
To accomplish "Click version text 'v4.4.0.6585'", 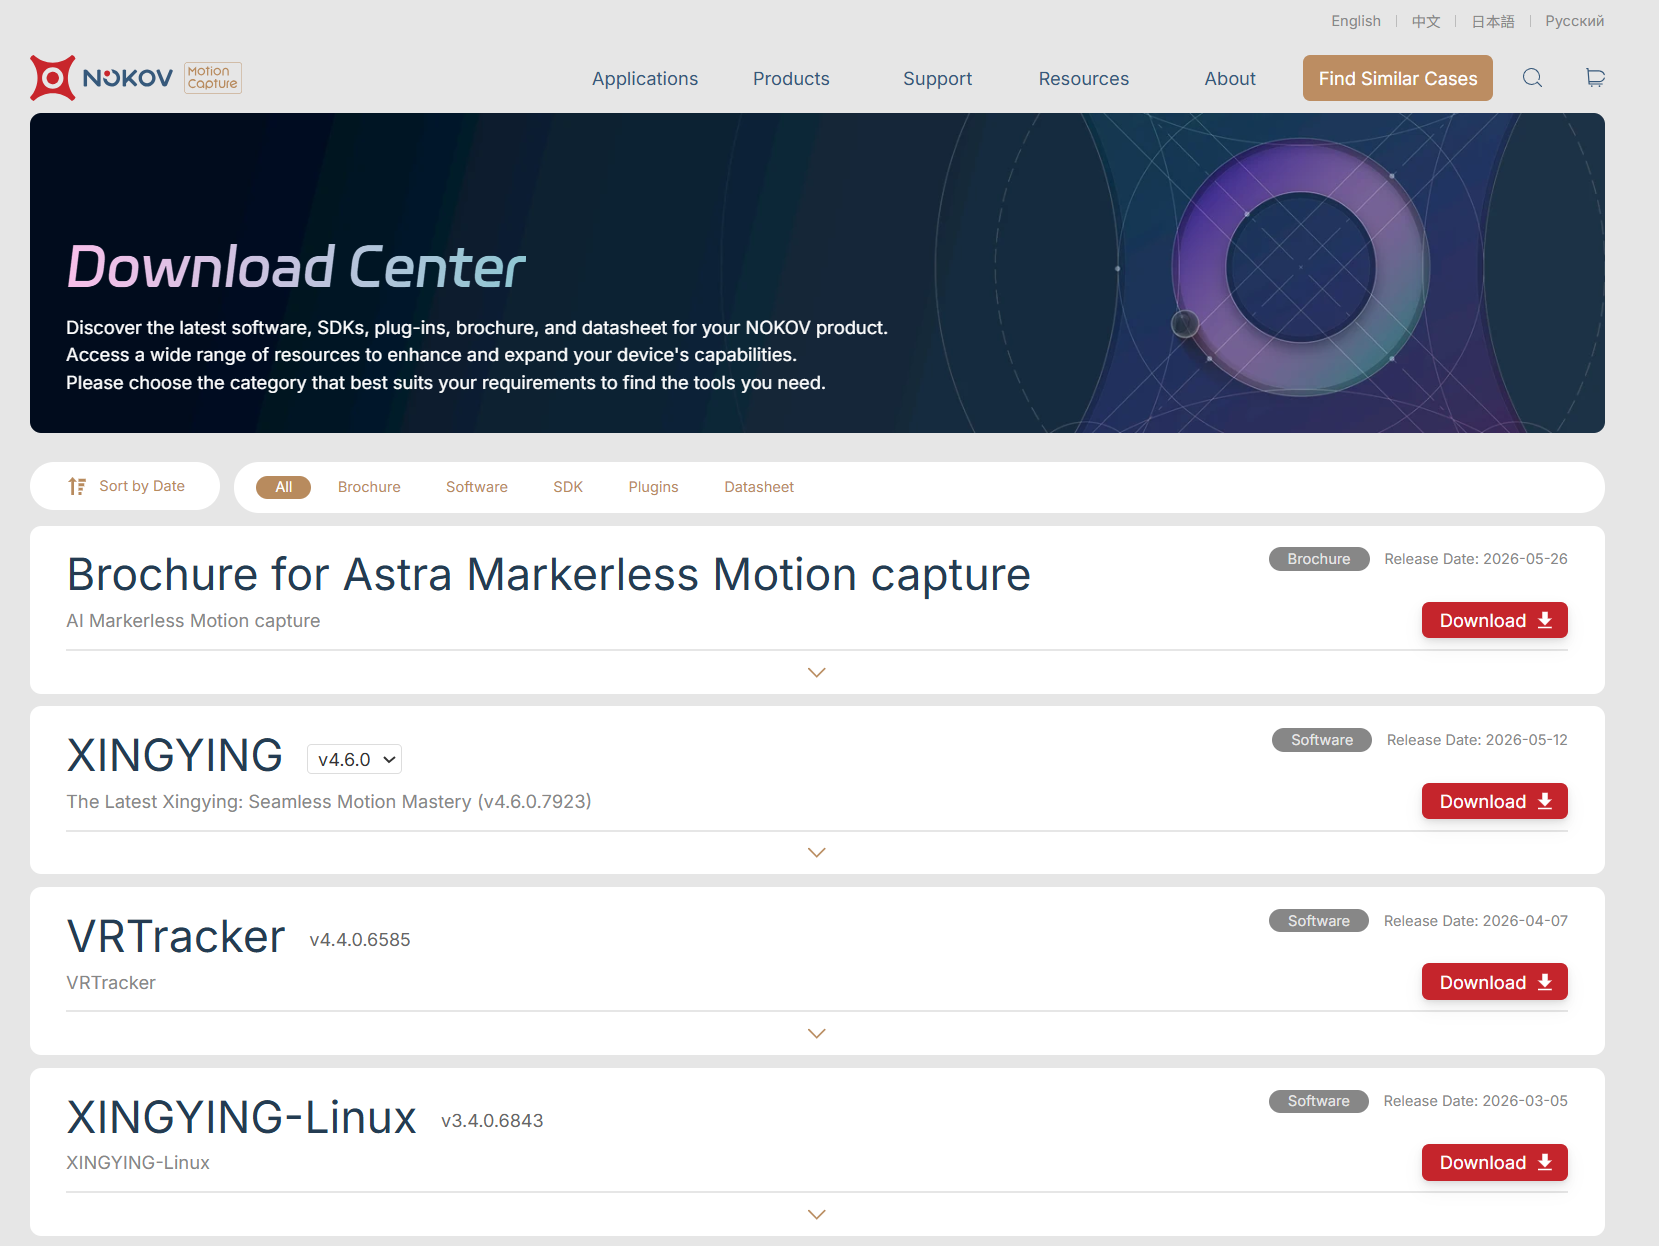I will (x=360, y=940).
